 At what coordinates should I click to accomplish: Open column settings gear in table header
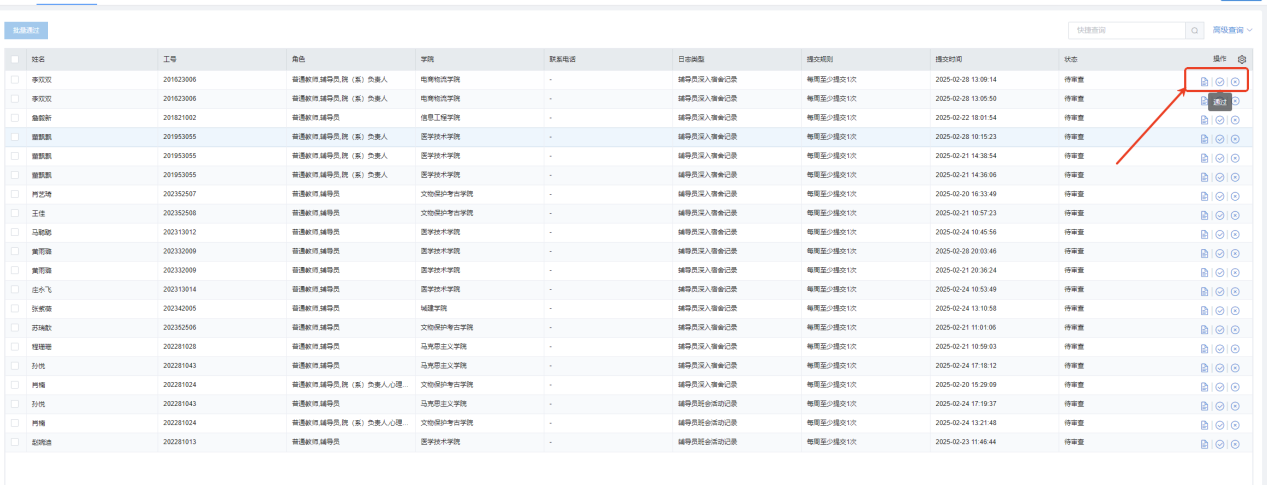click(1242, 60)
